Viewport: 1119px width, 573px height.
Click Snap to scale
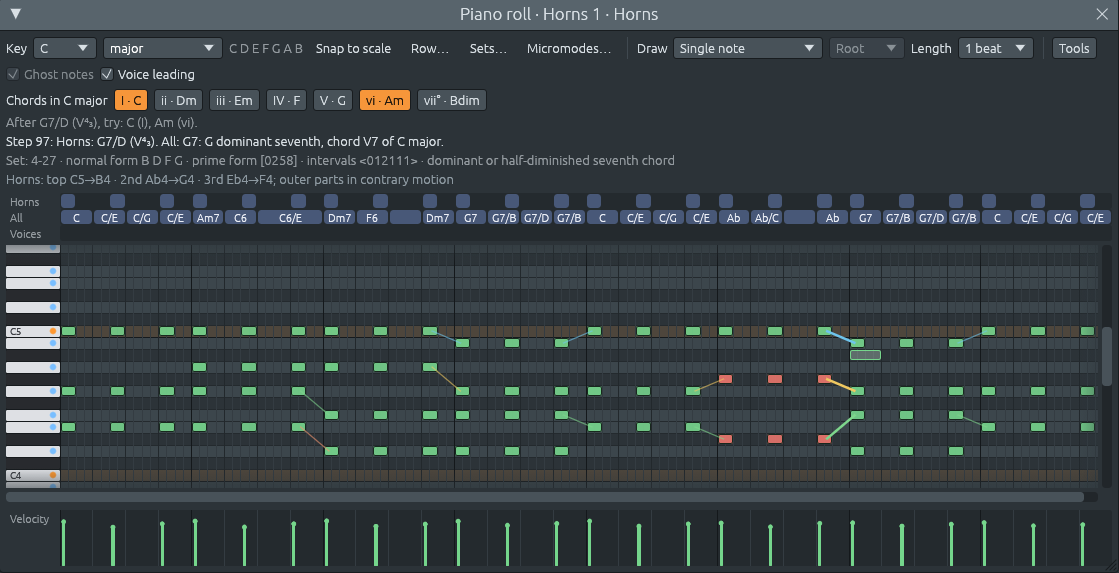pyautogui.click(x=353, y=49)
